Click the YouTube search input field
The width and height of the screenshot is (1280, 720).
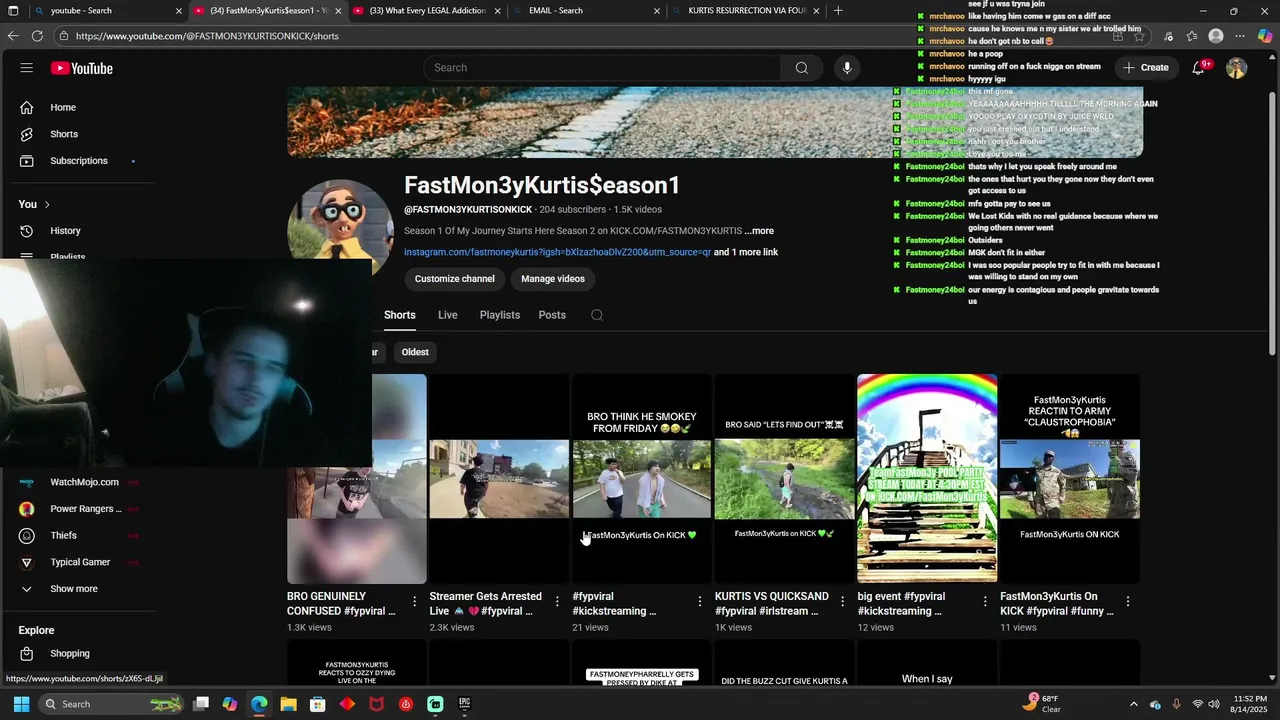coord(603,68)
